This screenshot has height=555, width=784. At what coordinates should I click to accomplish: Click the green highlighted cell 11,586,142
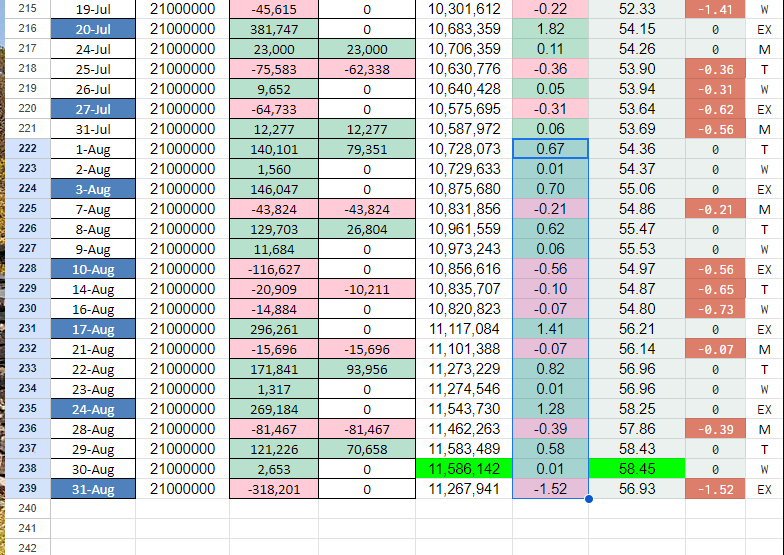[464, 469]
